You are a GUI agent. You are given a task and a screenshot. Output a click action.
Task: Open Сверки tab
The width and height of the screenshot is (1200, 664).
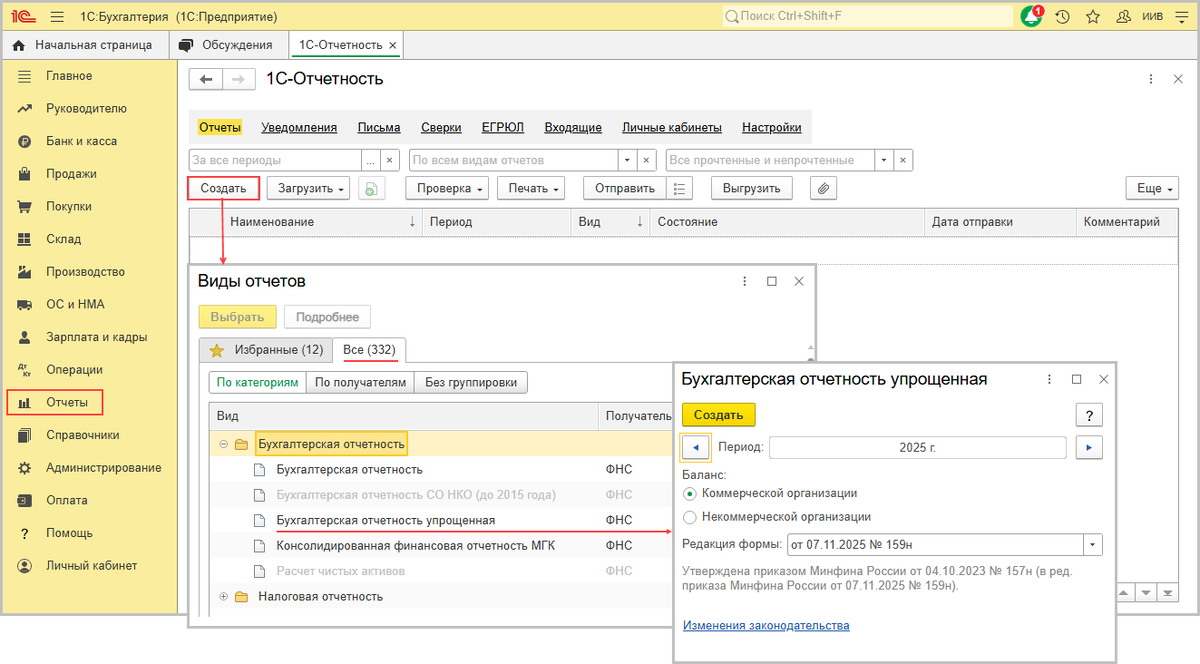(x=441, y=128)
